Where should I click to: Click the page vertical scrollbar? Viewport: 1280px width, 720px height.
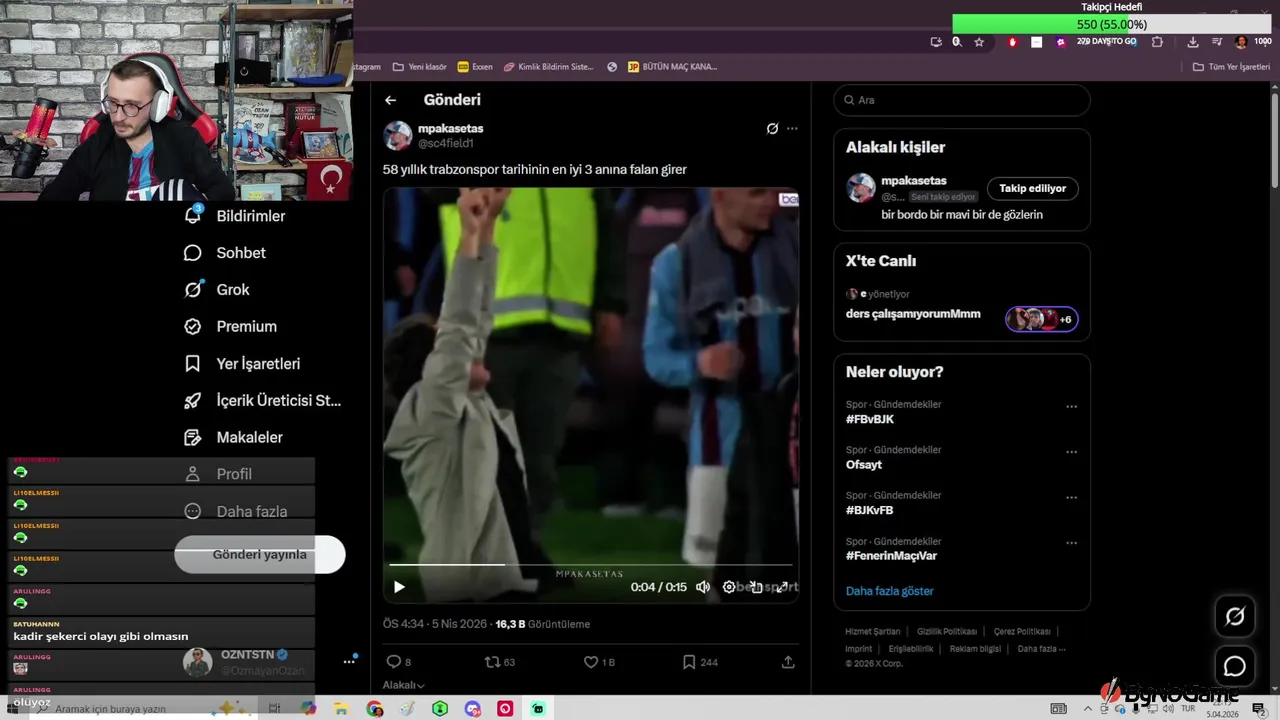tap(1274, 138)
